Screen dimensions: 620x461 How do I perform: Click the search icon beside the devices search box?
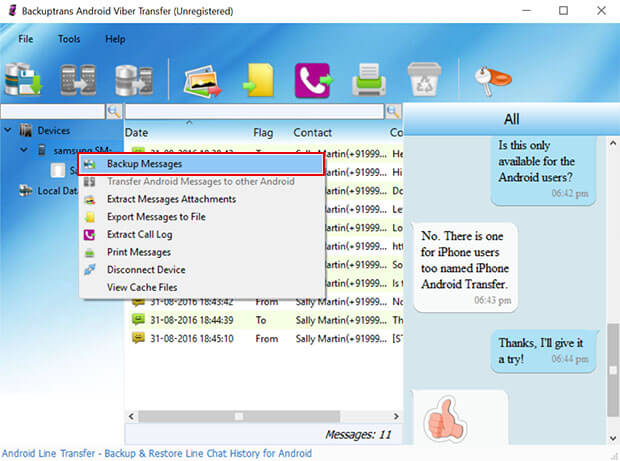click(x=114, y=111)
